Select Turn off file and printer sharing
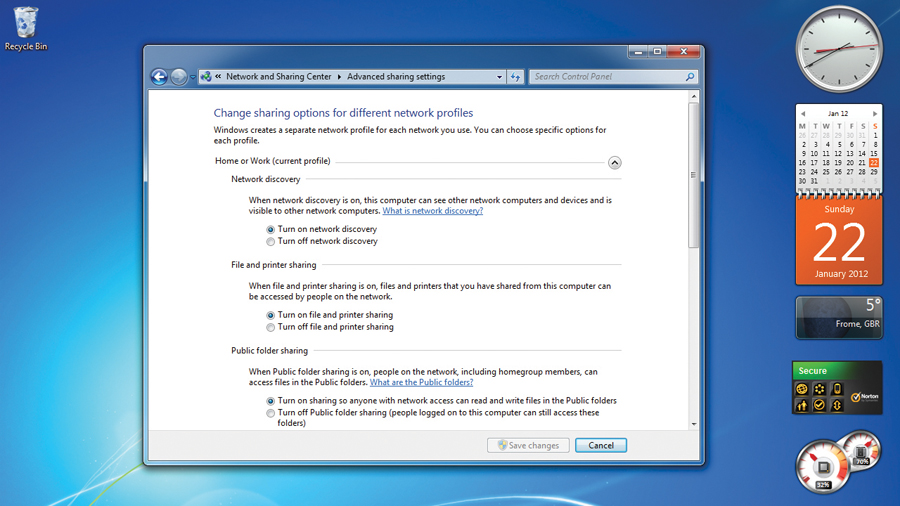 (270, 327)
